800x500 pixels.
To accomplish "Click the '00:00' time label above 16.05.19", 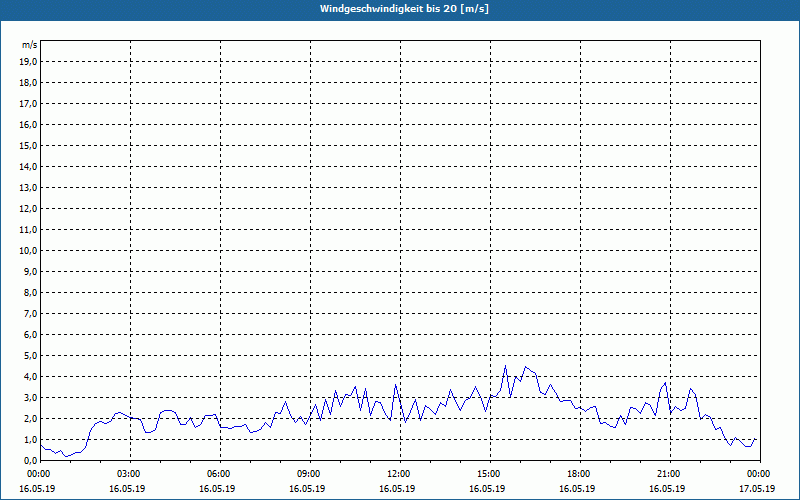I will click(39, 474).
